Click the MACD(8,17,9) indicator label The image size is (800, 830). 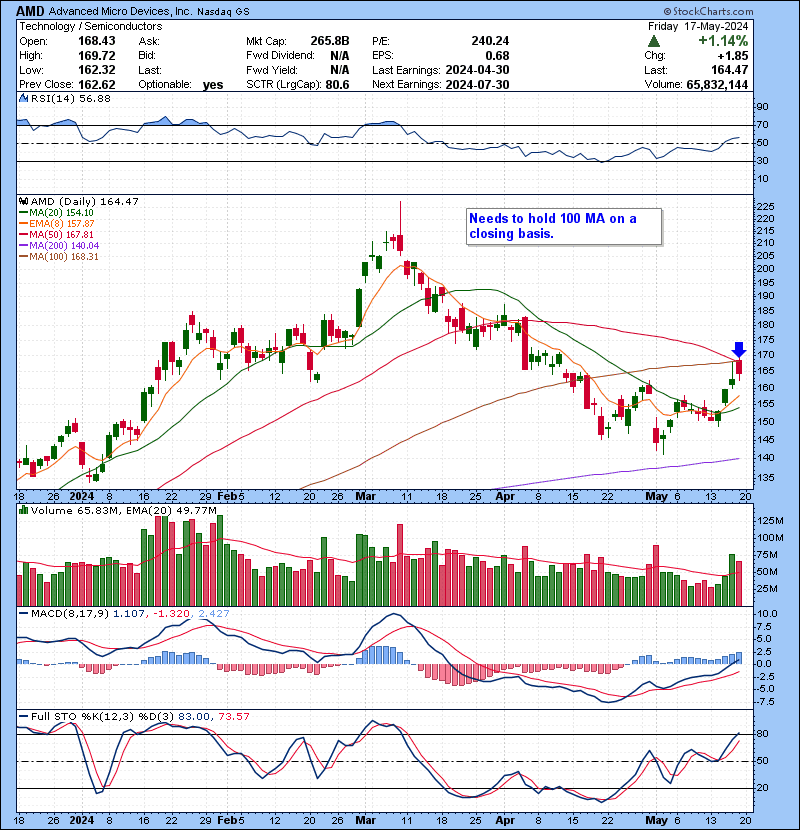[70, 614]
